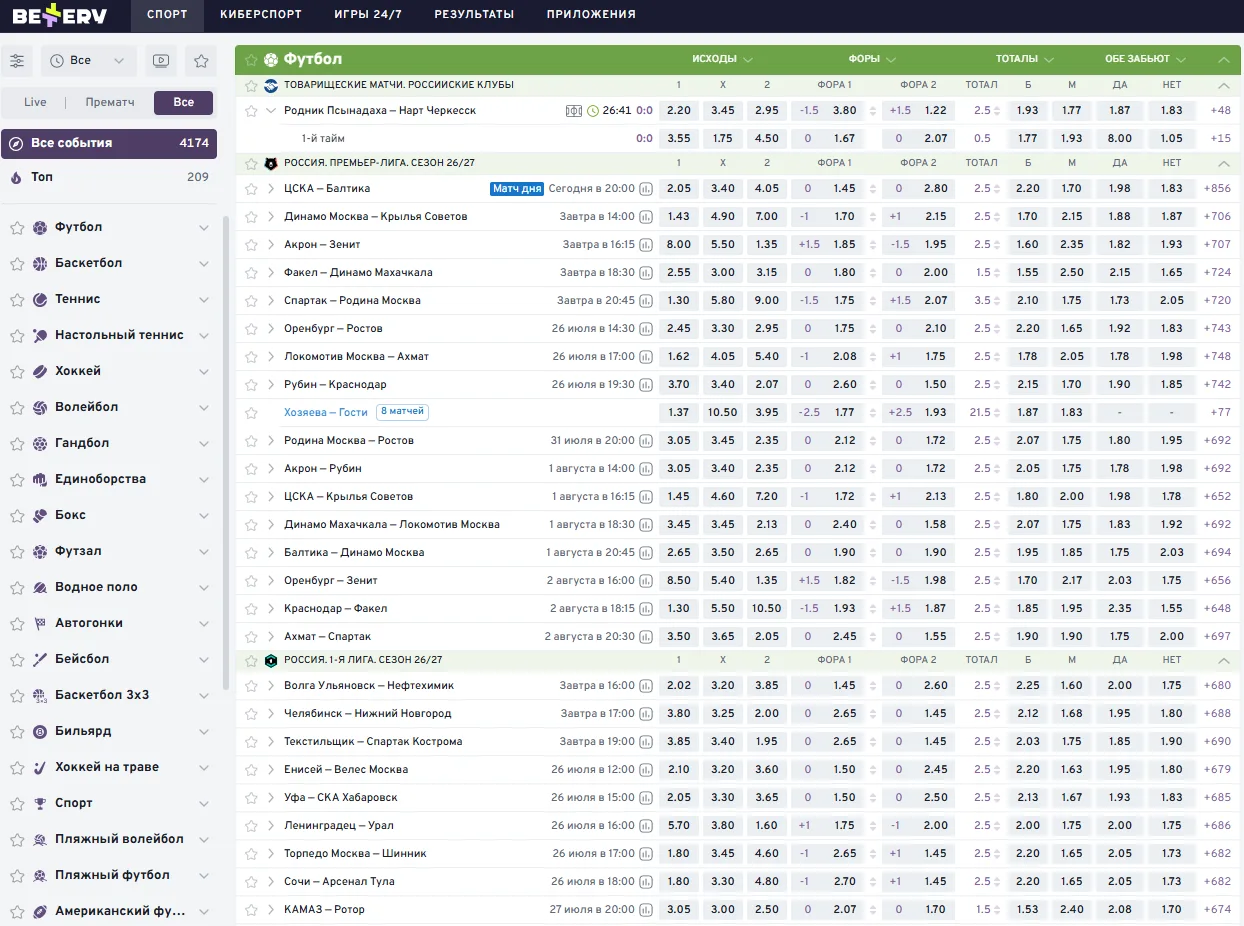Screen dimensions: 1244x926
Task: Open statistics icon for ЦСКА – Балтика
Action: 646,188
